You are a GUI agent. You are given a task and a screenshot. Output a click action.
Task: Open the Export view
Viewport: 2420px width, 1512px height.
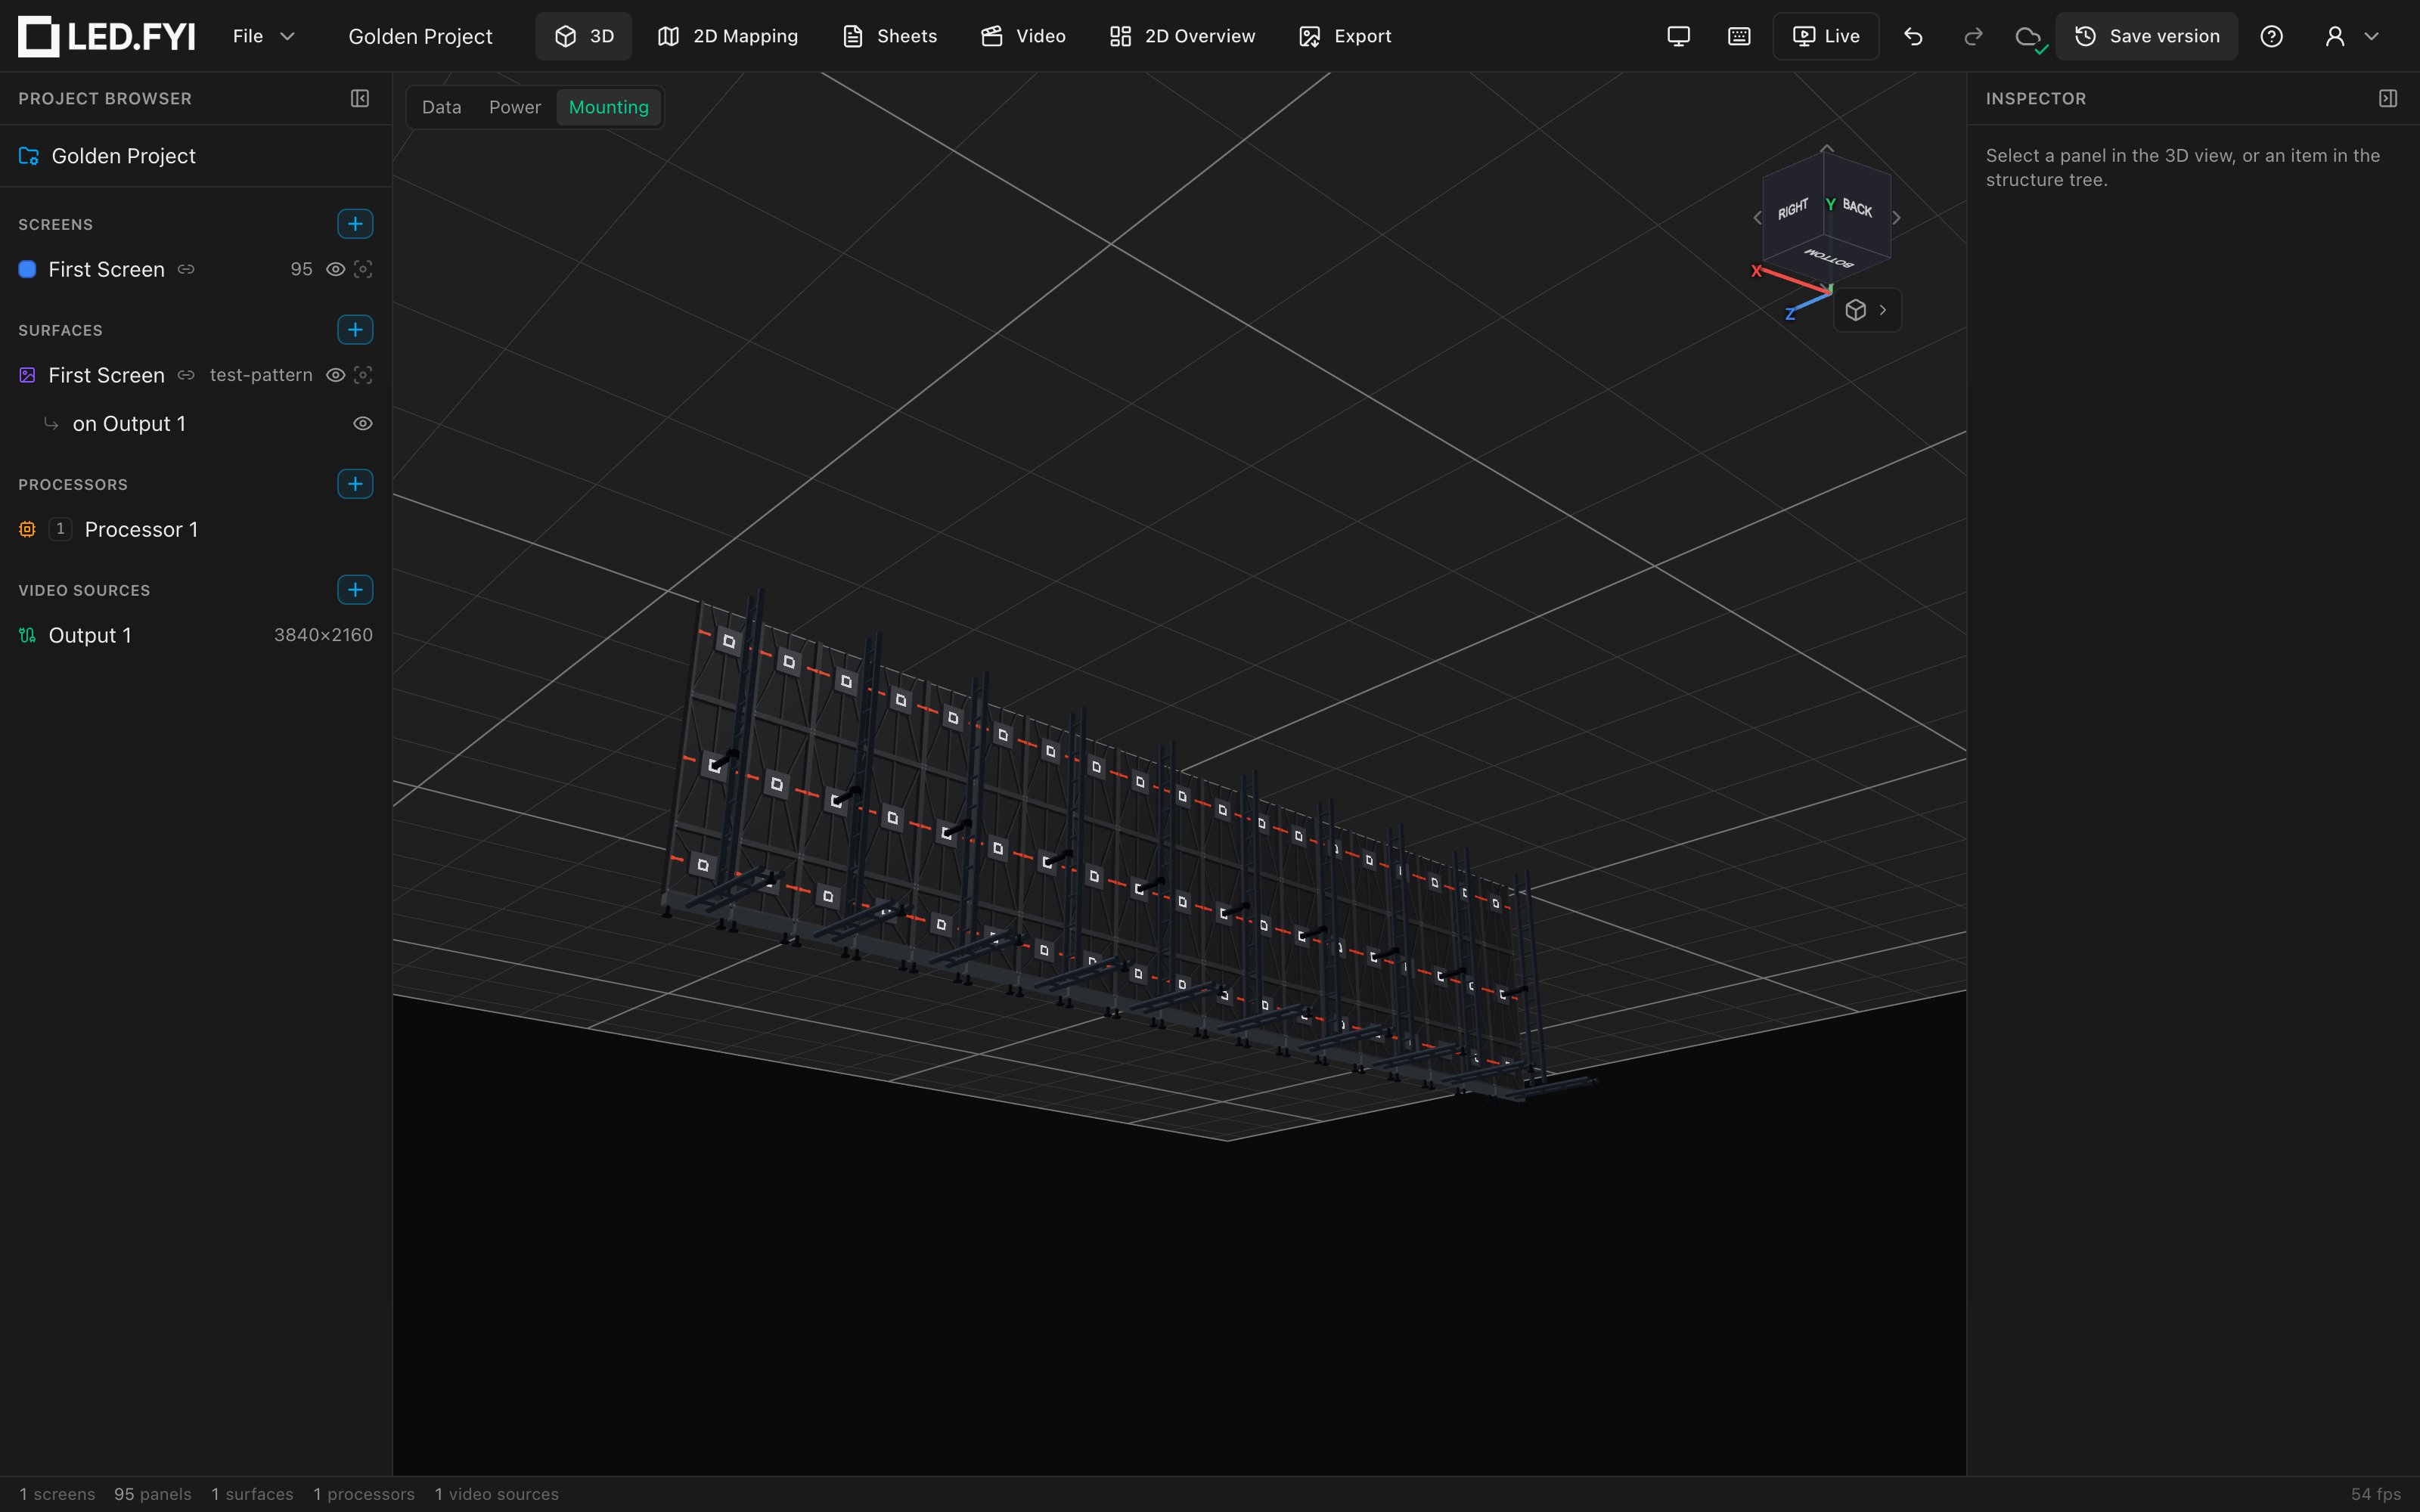[x=1345, y=36]
